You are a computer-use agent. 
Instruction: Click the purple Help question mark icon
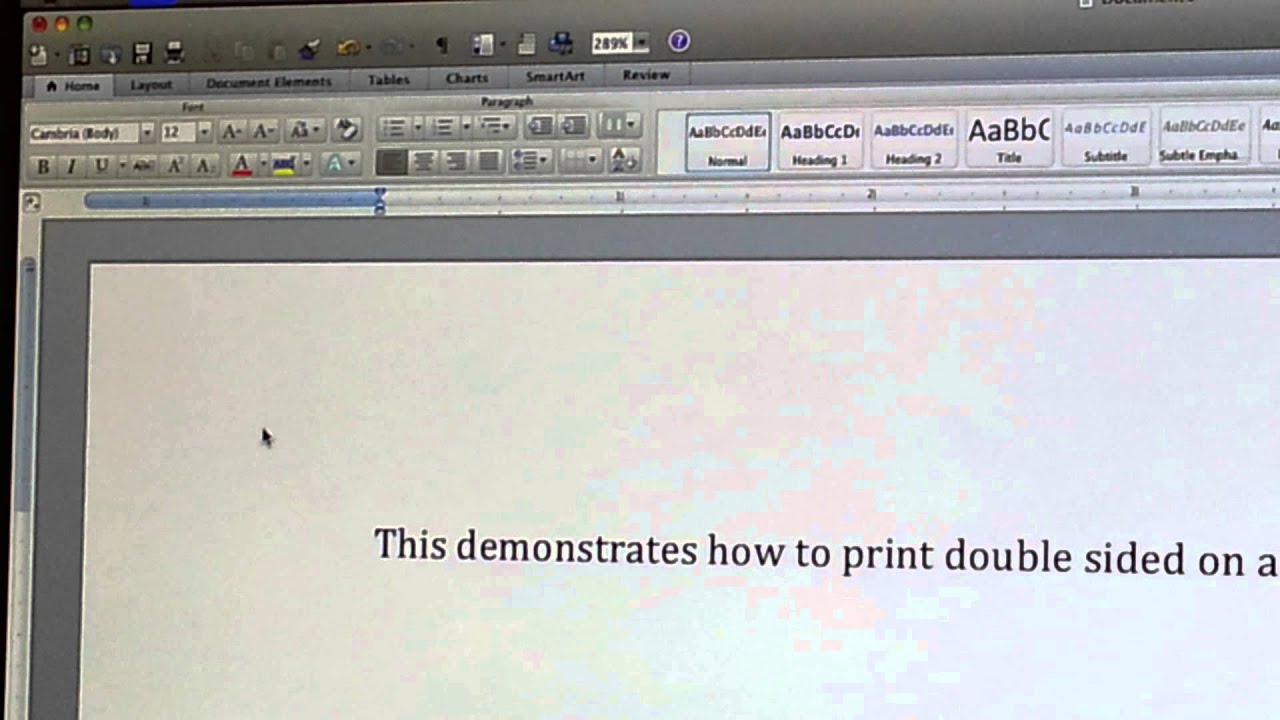tap(679, 41)
